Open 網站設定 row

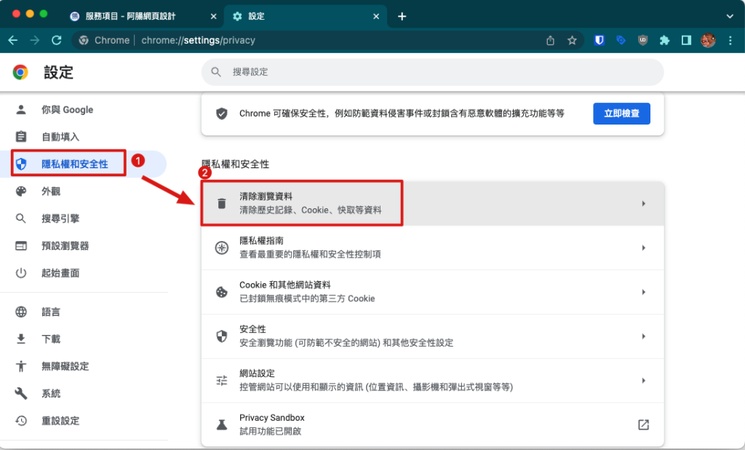(x=432, y=380)
